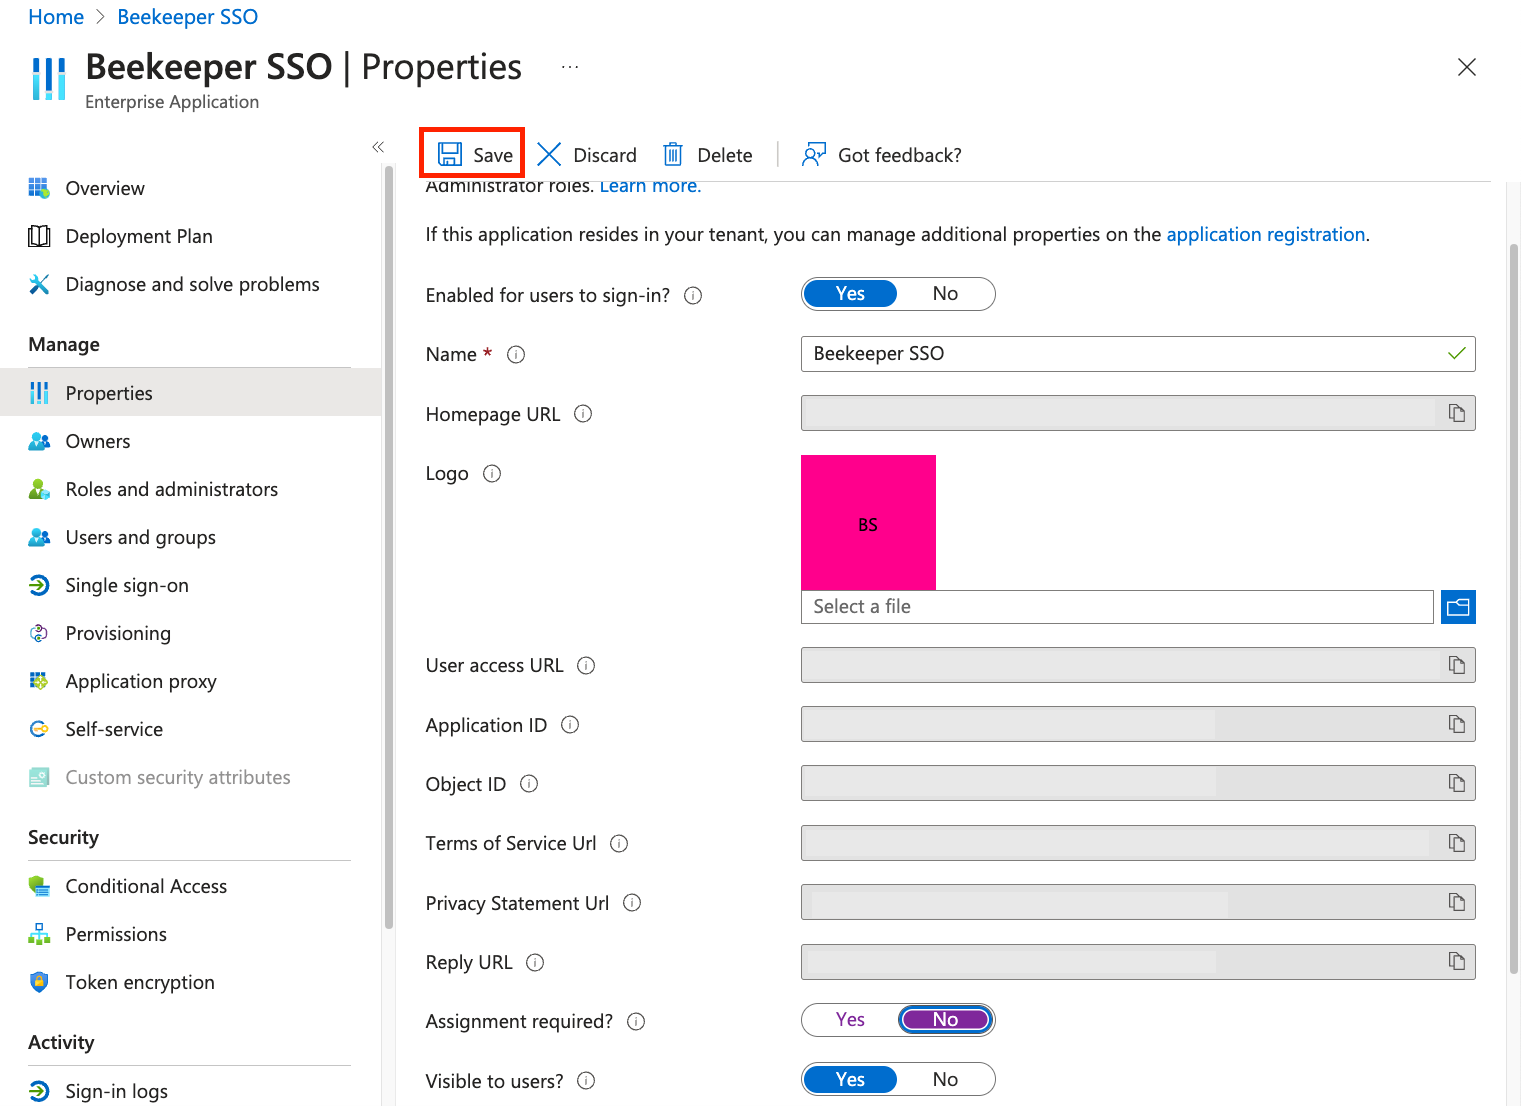The image size is (1521, 1106).
Task: Open Conditional Access under Security
Action: [x=146, y=886]
